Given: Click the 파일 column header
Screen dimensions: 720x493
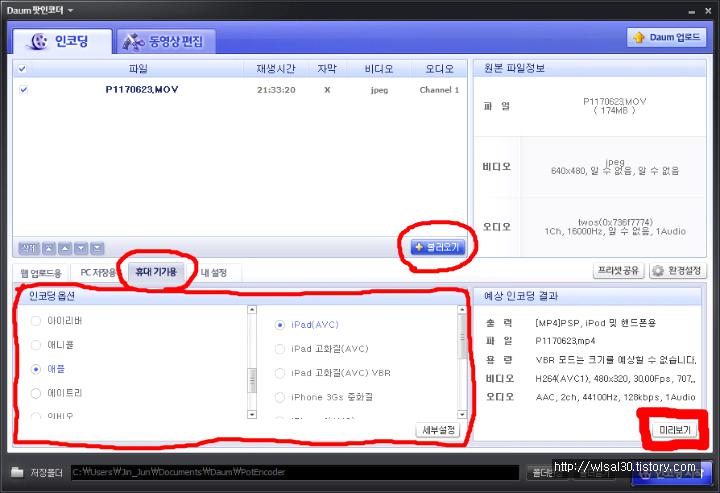Looking at the screenshot, I should [138, 69].
